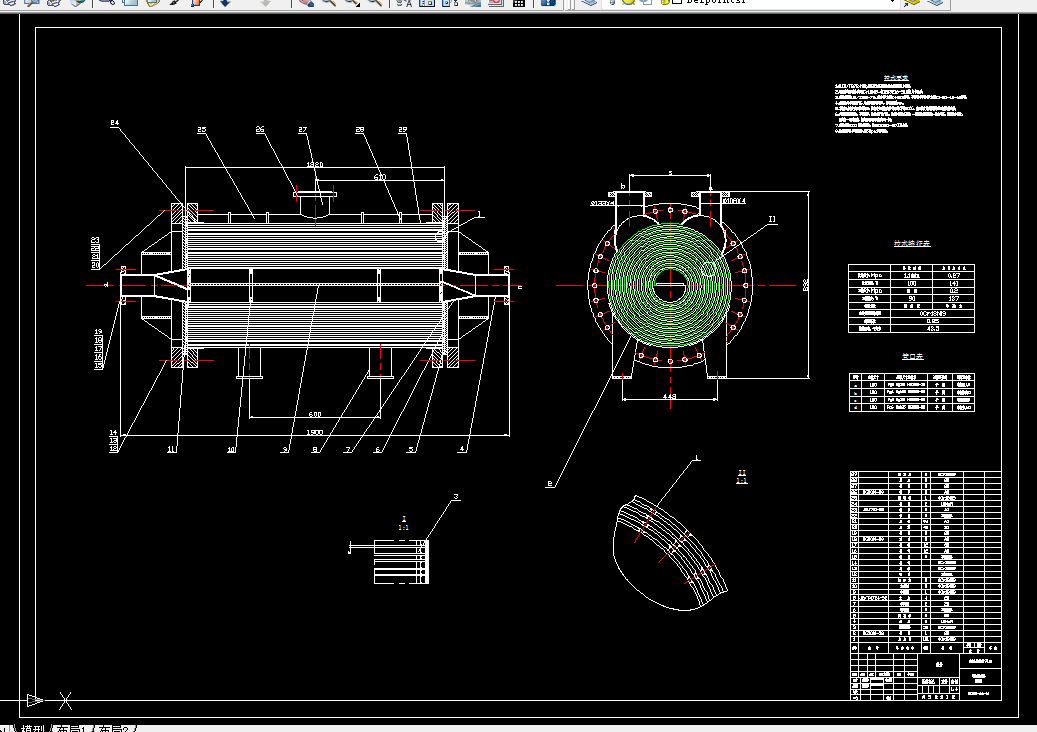Click the Zoom Previous magnifier icon
The width and height of the screenshot is (1037, 732).
374,2
